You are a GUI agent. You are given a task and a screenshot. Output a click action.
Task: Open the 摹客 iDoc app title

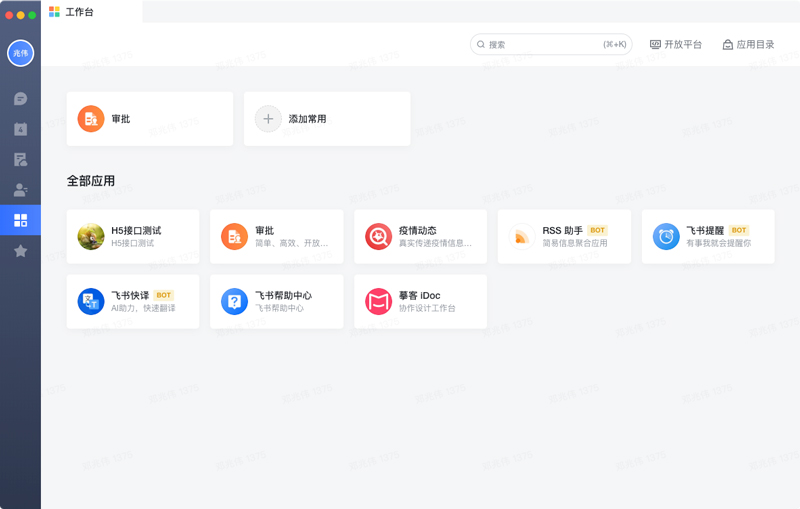(419, 295)
